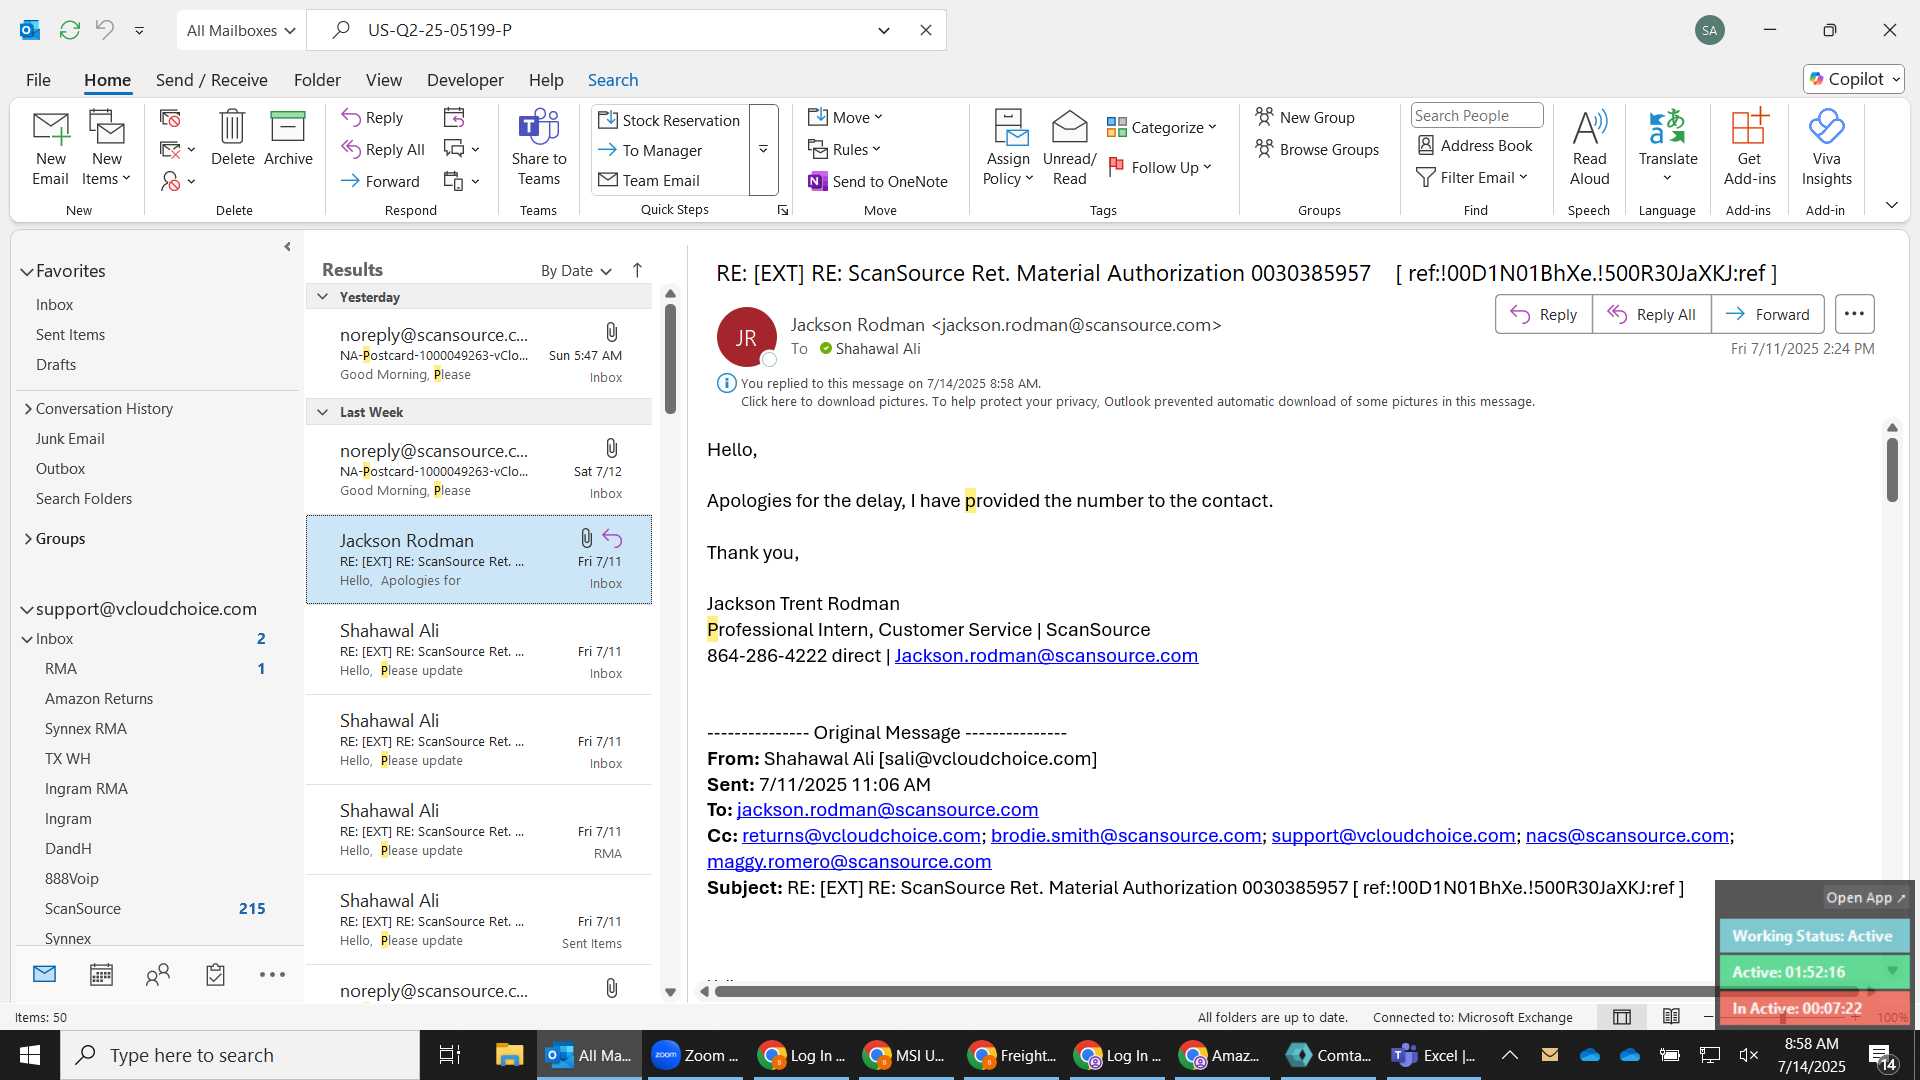Click Forward button in reading pane
Viewport: 1920px width, 1080px height.
coord(1767,314)
